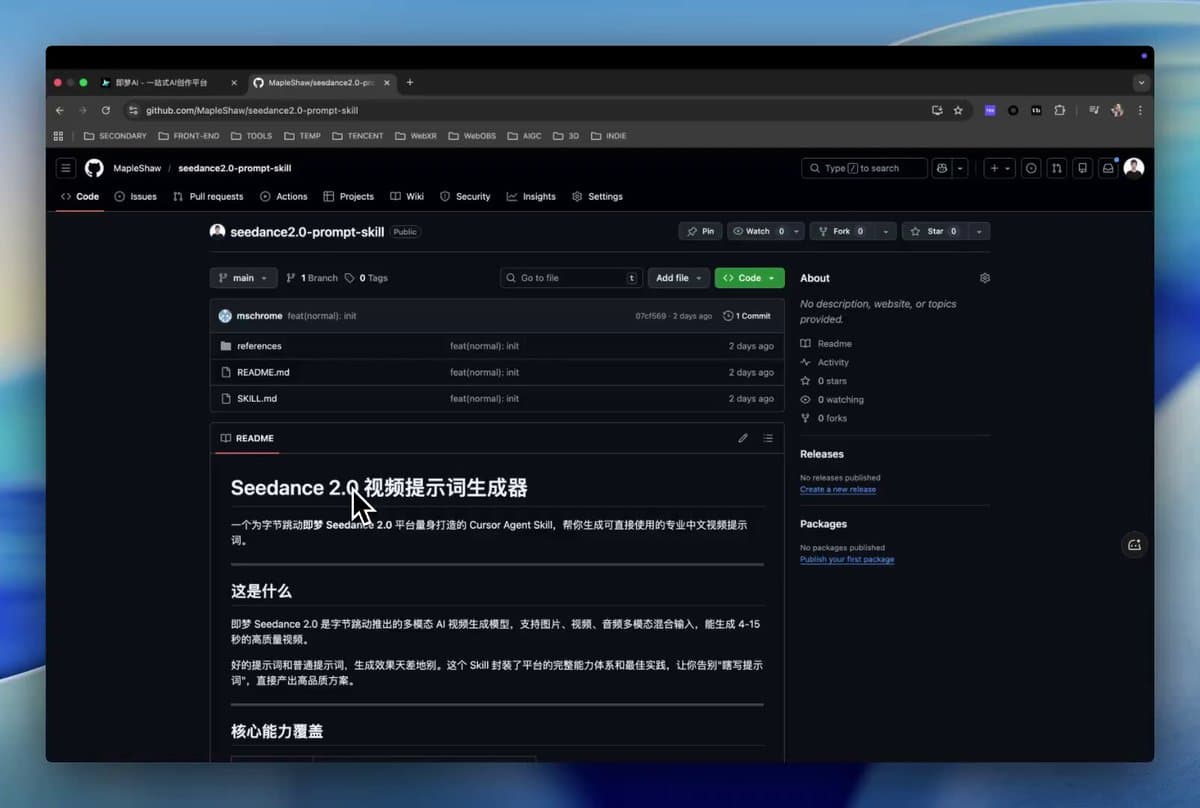1200x808 pixels.
Task: Click the GitHub Octocat logo
Action: (94, 168)
